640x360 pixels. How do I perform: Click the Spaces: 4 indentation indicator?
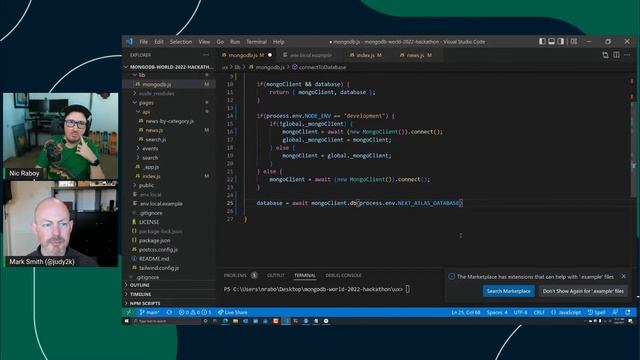tap(497, 312)
